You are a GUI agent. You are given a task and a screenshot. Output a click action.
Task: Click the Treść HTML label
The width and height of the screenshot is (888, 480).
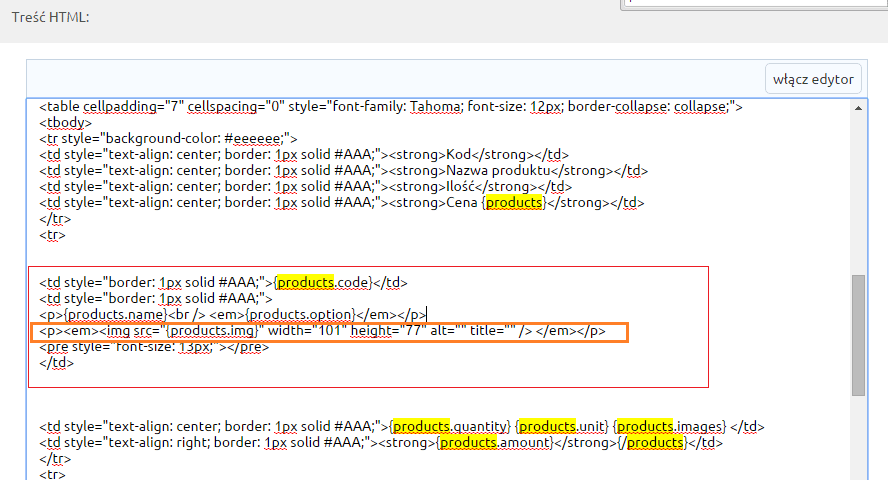(50, 17)
